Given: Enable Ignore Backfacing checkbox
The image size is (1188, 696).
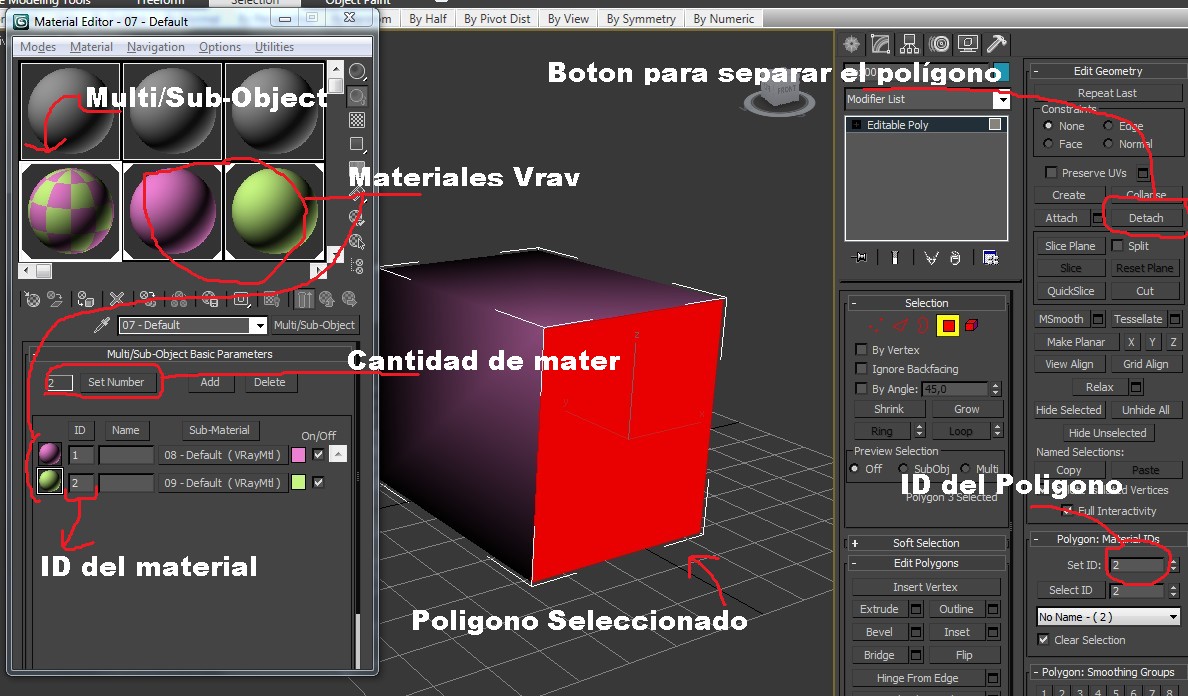Looking at the screenshot, I should tap(861, 368).
